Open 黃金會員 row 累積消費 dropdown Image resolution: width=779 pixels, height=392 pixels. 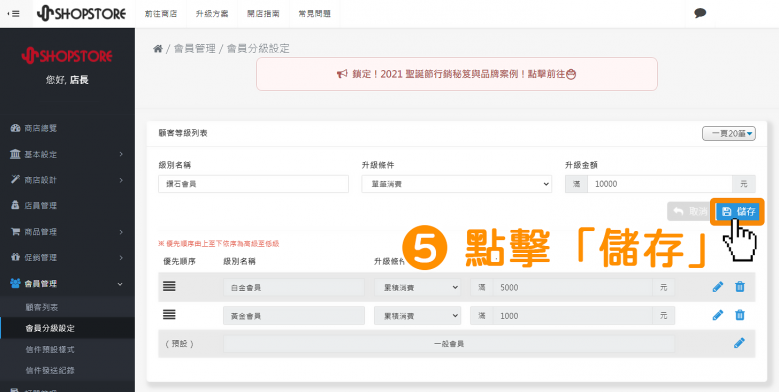coord(417,315)
